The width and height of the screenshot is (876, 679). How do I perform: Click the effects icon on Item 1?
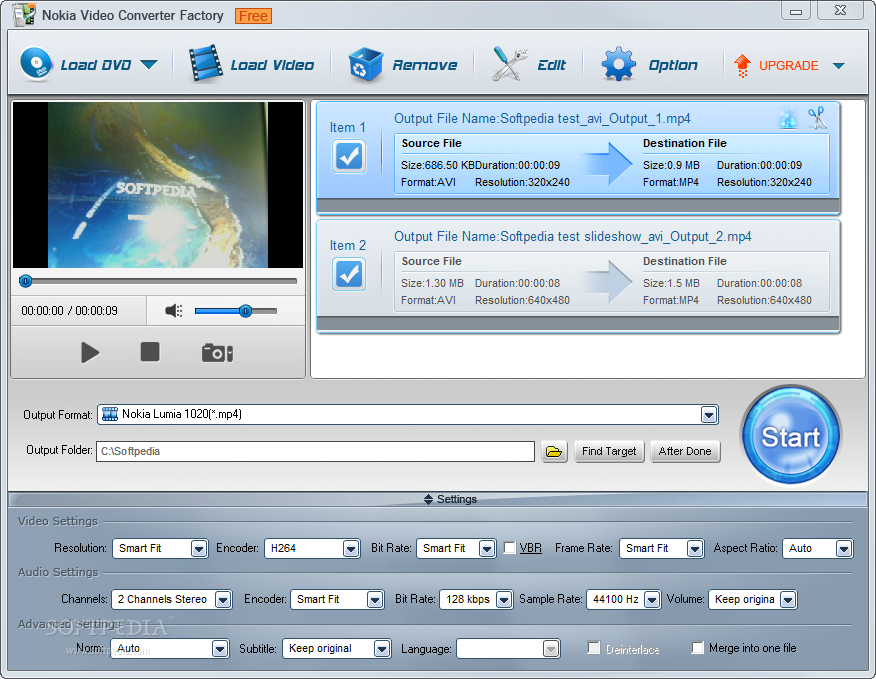pyautogui.click(x=788, y=118)
